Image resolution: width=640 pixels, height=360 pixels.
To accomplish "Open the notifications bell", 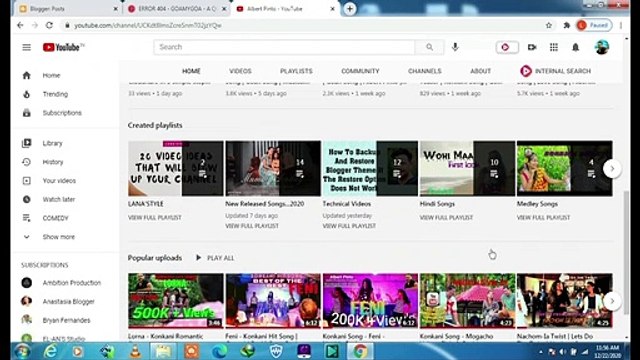I will [x=576, y=47].
